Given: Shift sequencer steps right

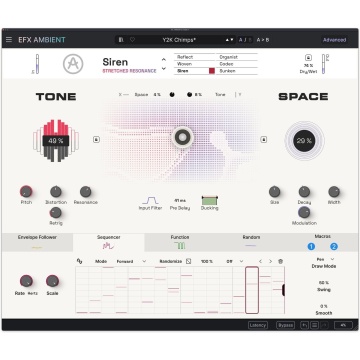Looking at the screenshot, I should coord(270,261).
